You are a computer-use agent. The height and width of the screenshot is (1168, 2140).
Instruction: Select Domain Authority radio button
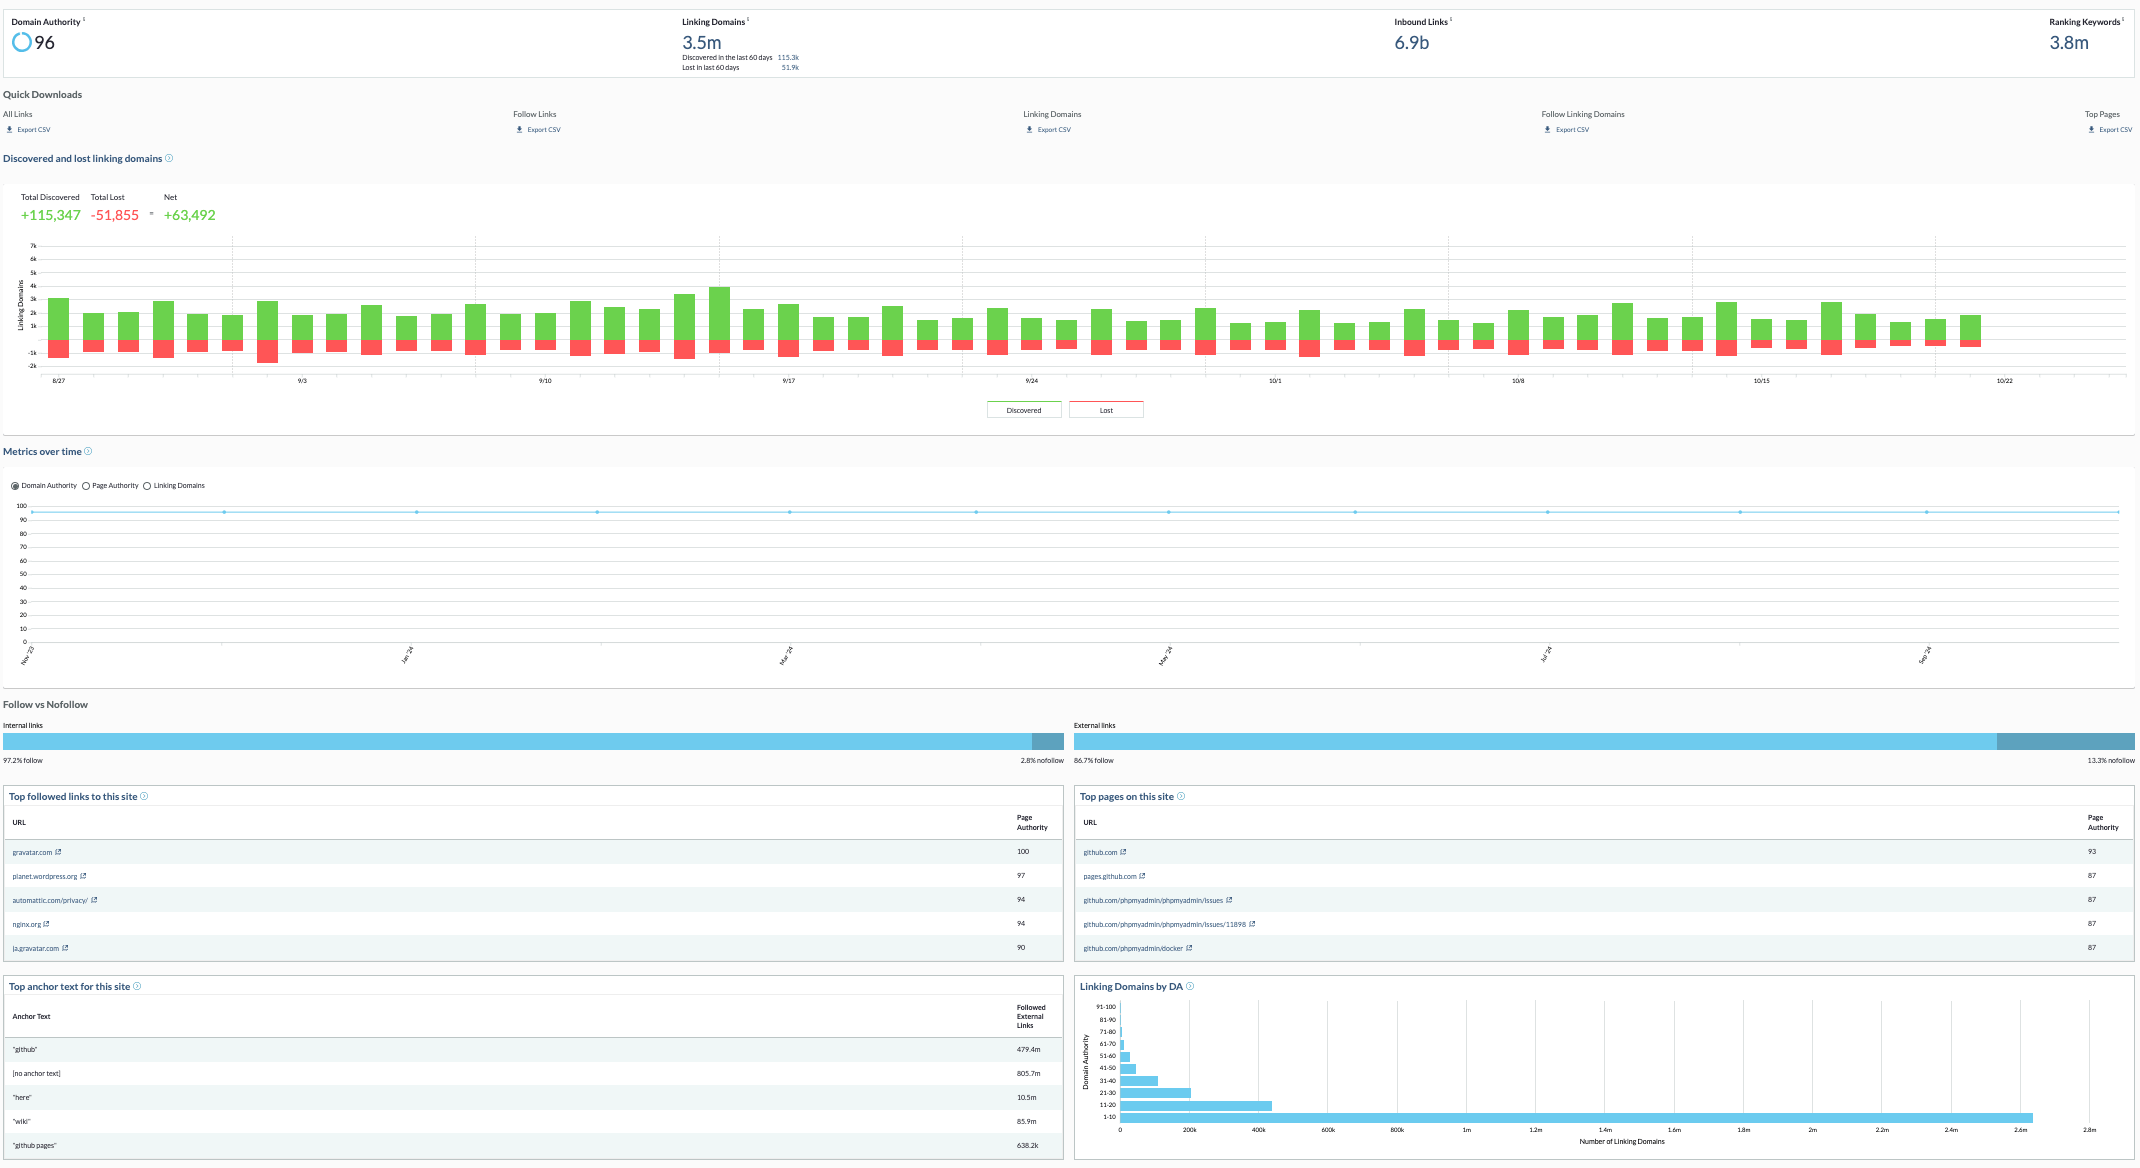pos(15,486)
